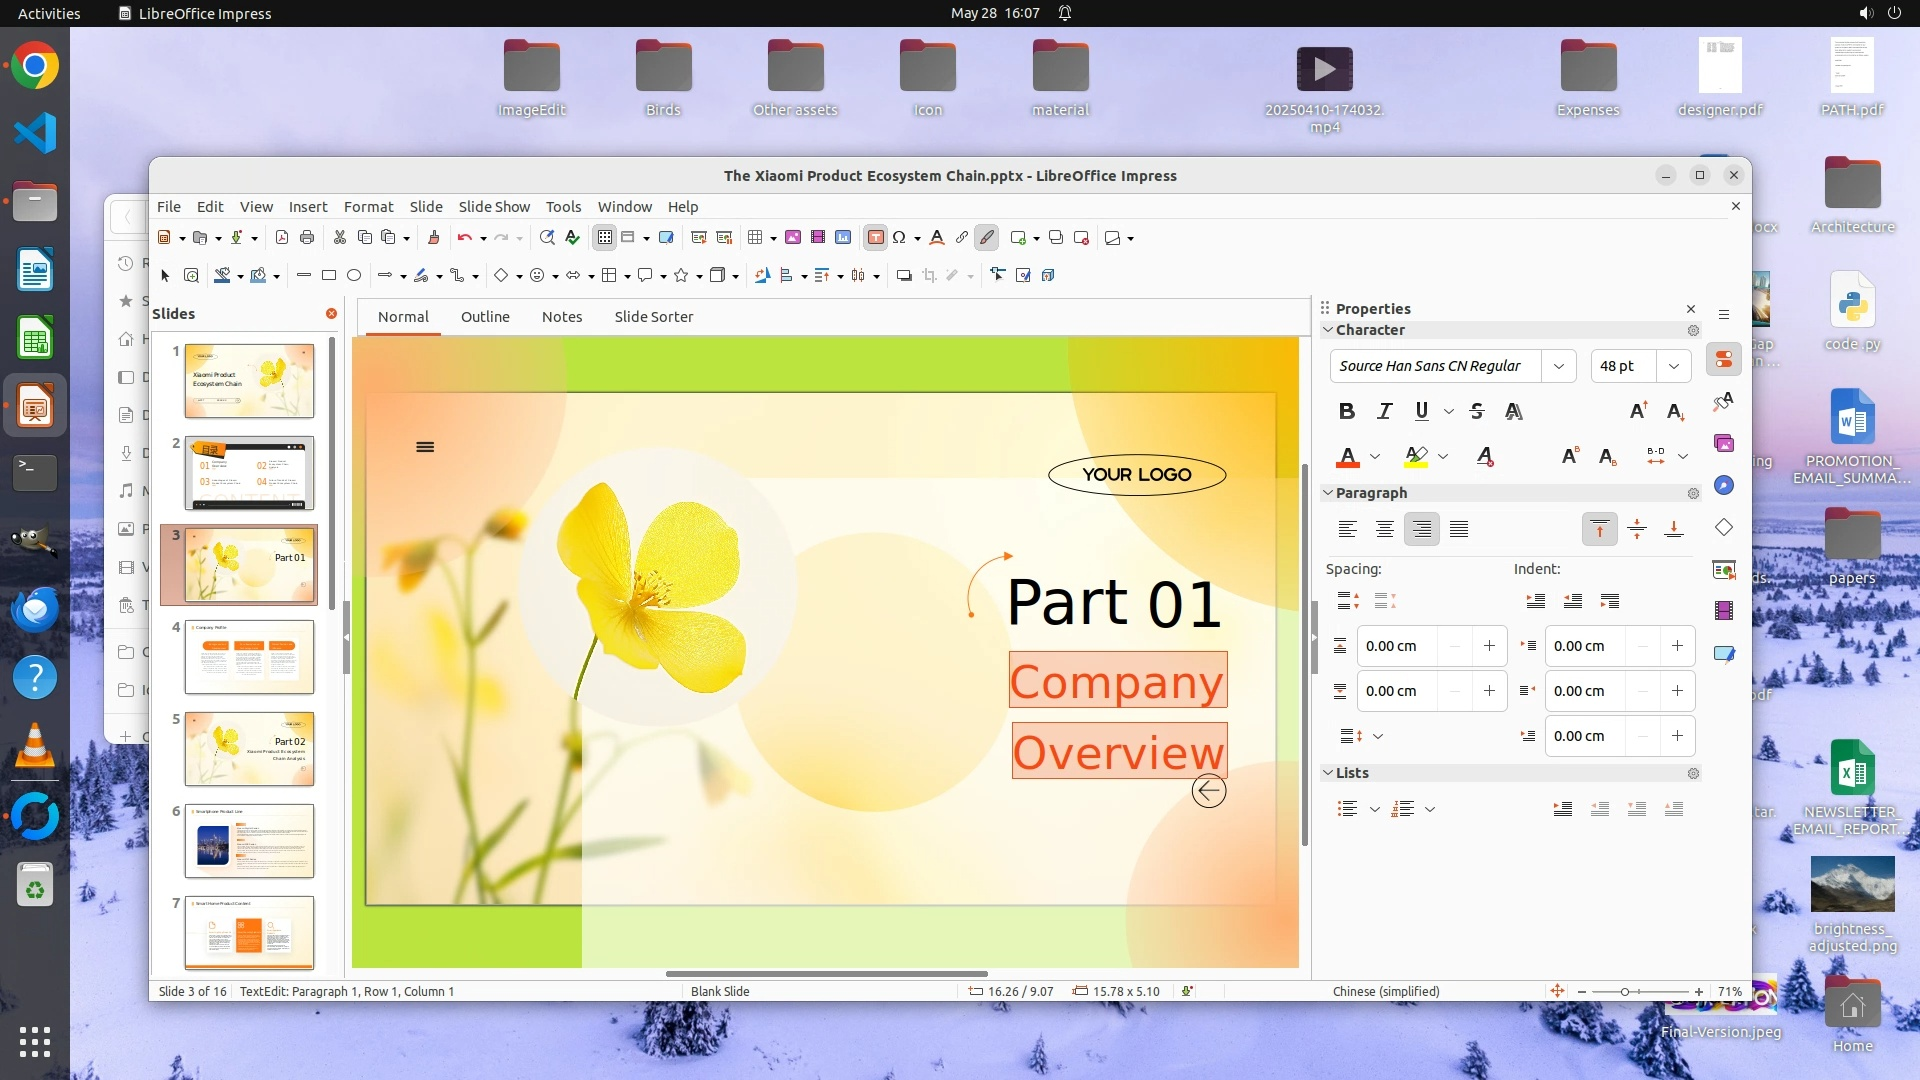The image size is (1920, 1080).
Task: Select the Ellipse drawing tool
Action: click(x=354, y=275)
